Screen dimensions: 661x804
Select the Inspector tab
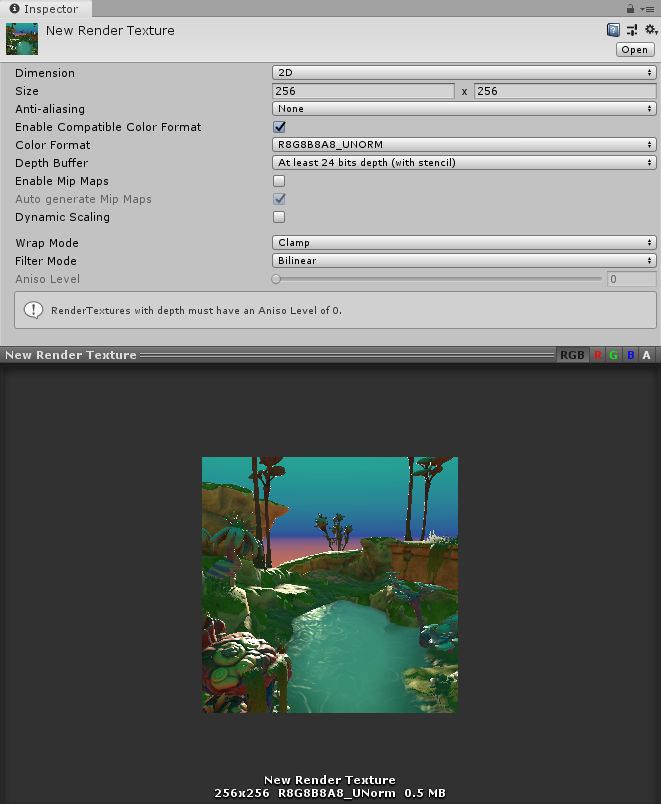(45, 9)
